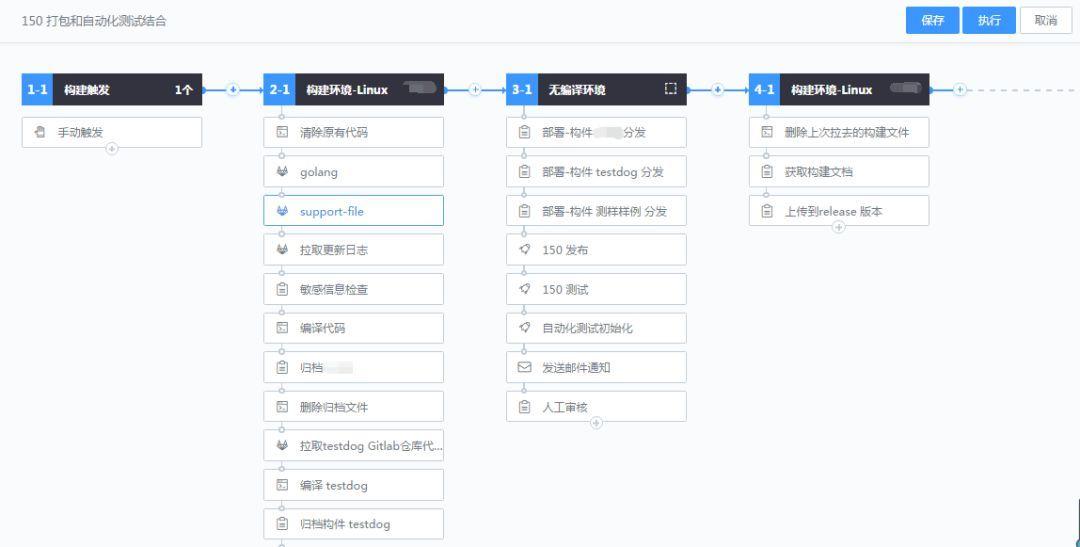The height and width of the screenshot is (547, 1080).
Task: Add a task below 人工审核
Action: pyautogui.click(x=596, y=422)
